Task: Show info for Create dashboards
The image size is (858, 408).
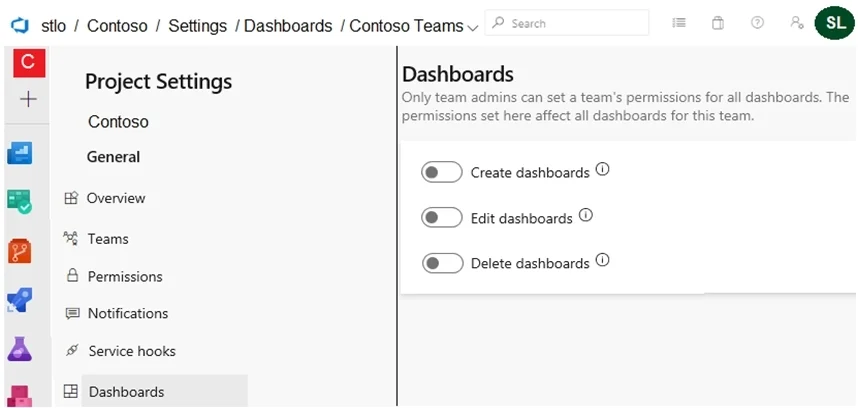Action: coord(602,170)
